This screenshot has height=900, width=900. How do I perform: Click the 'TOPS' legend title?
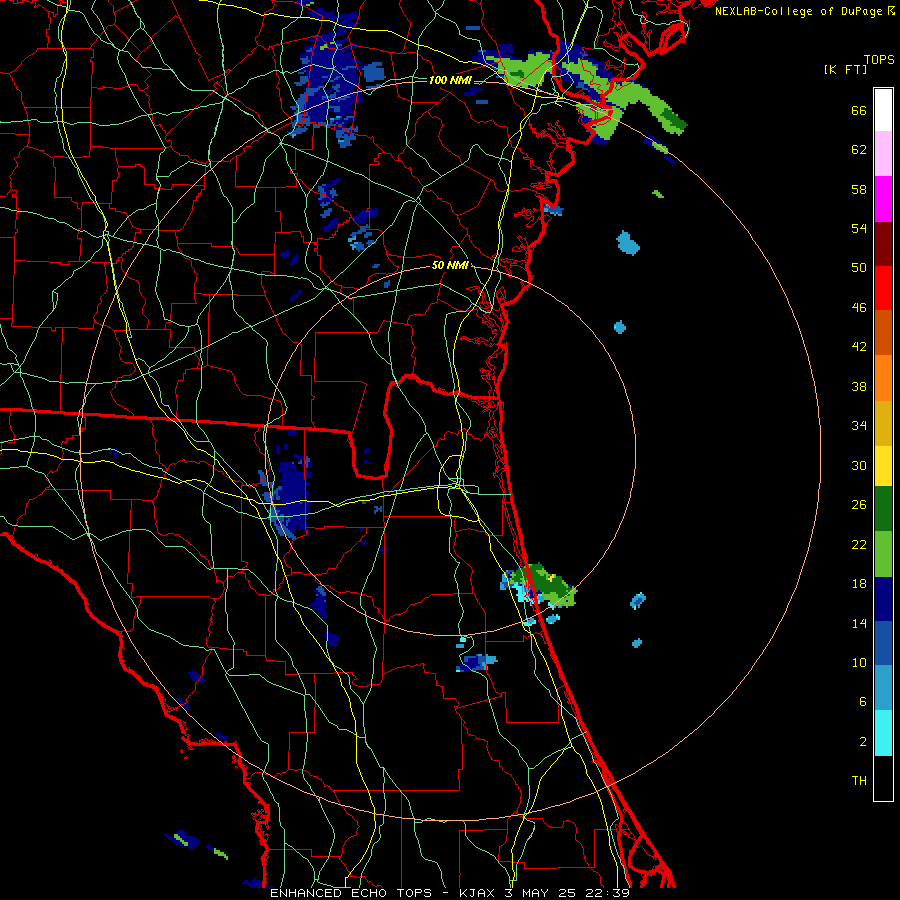coord(879,59)
